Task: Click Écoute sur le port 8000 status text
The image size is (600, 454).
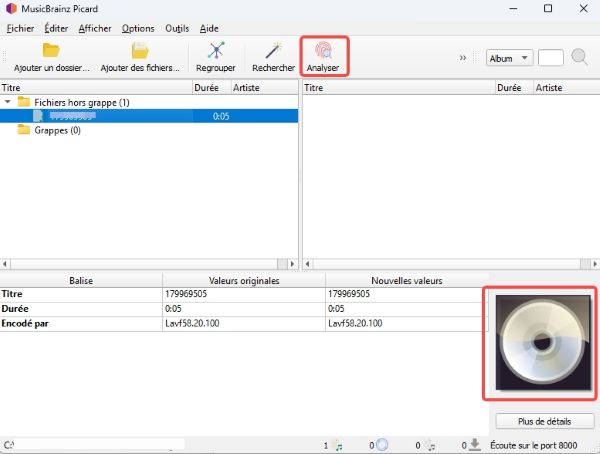Action: click(534, 446)
